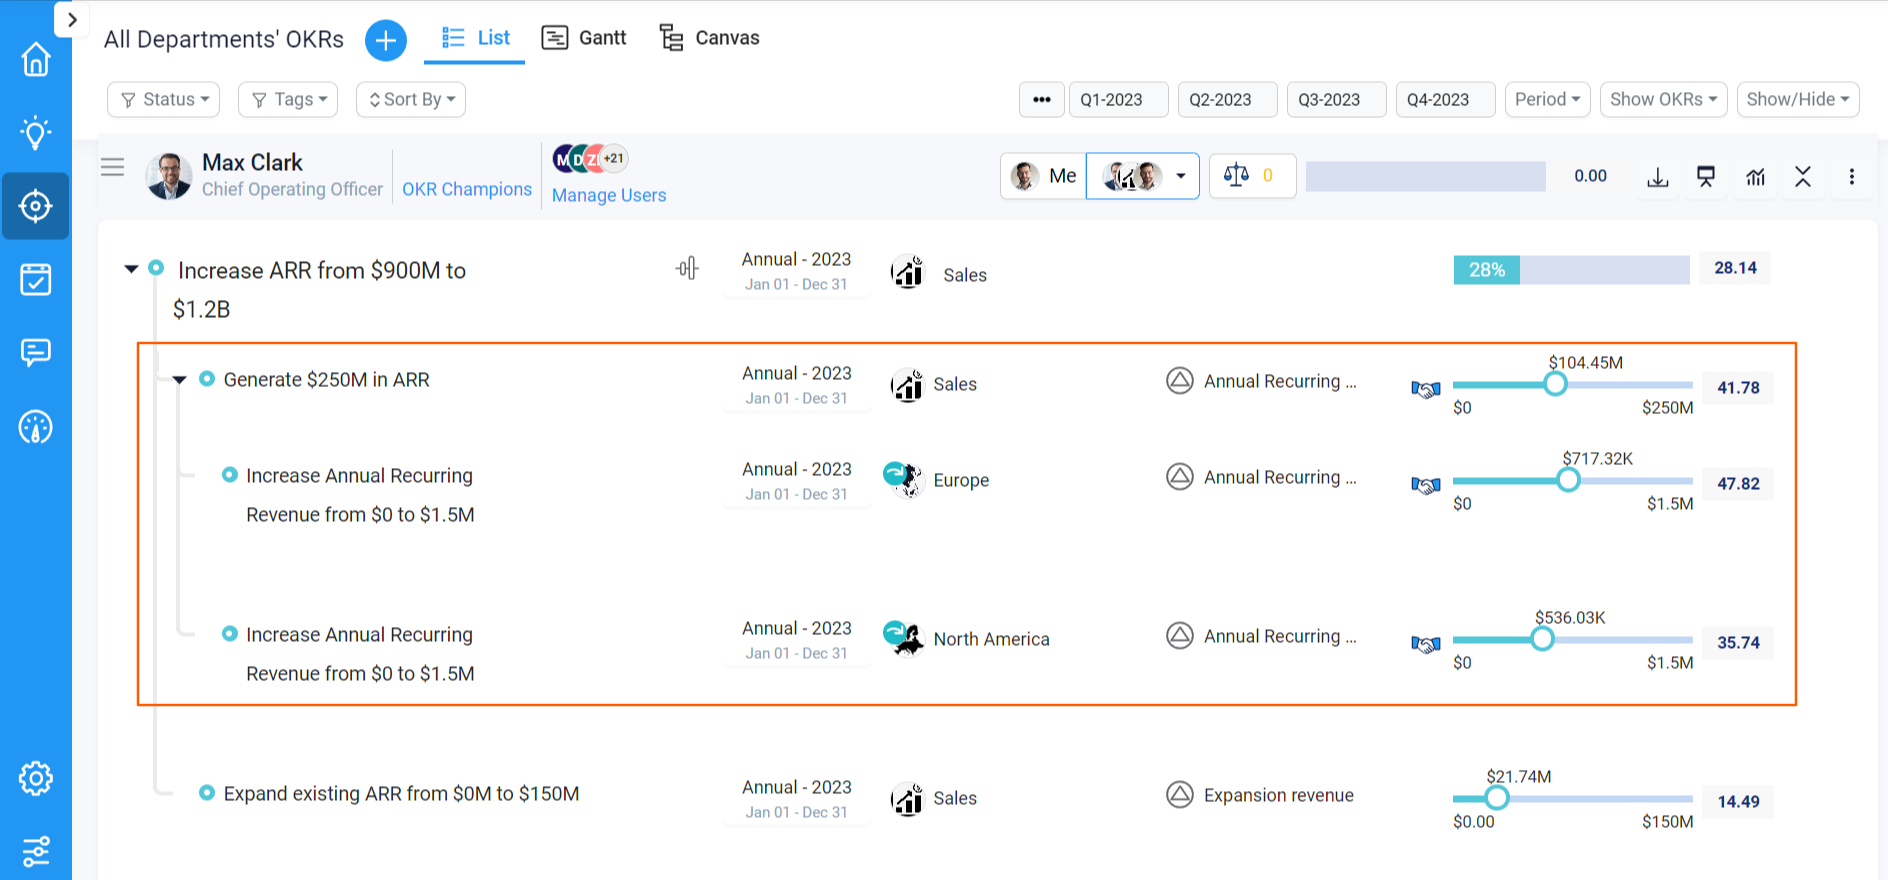
Task: Open the dashboard gauge icon in sidebar
Action: [36, 427]
